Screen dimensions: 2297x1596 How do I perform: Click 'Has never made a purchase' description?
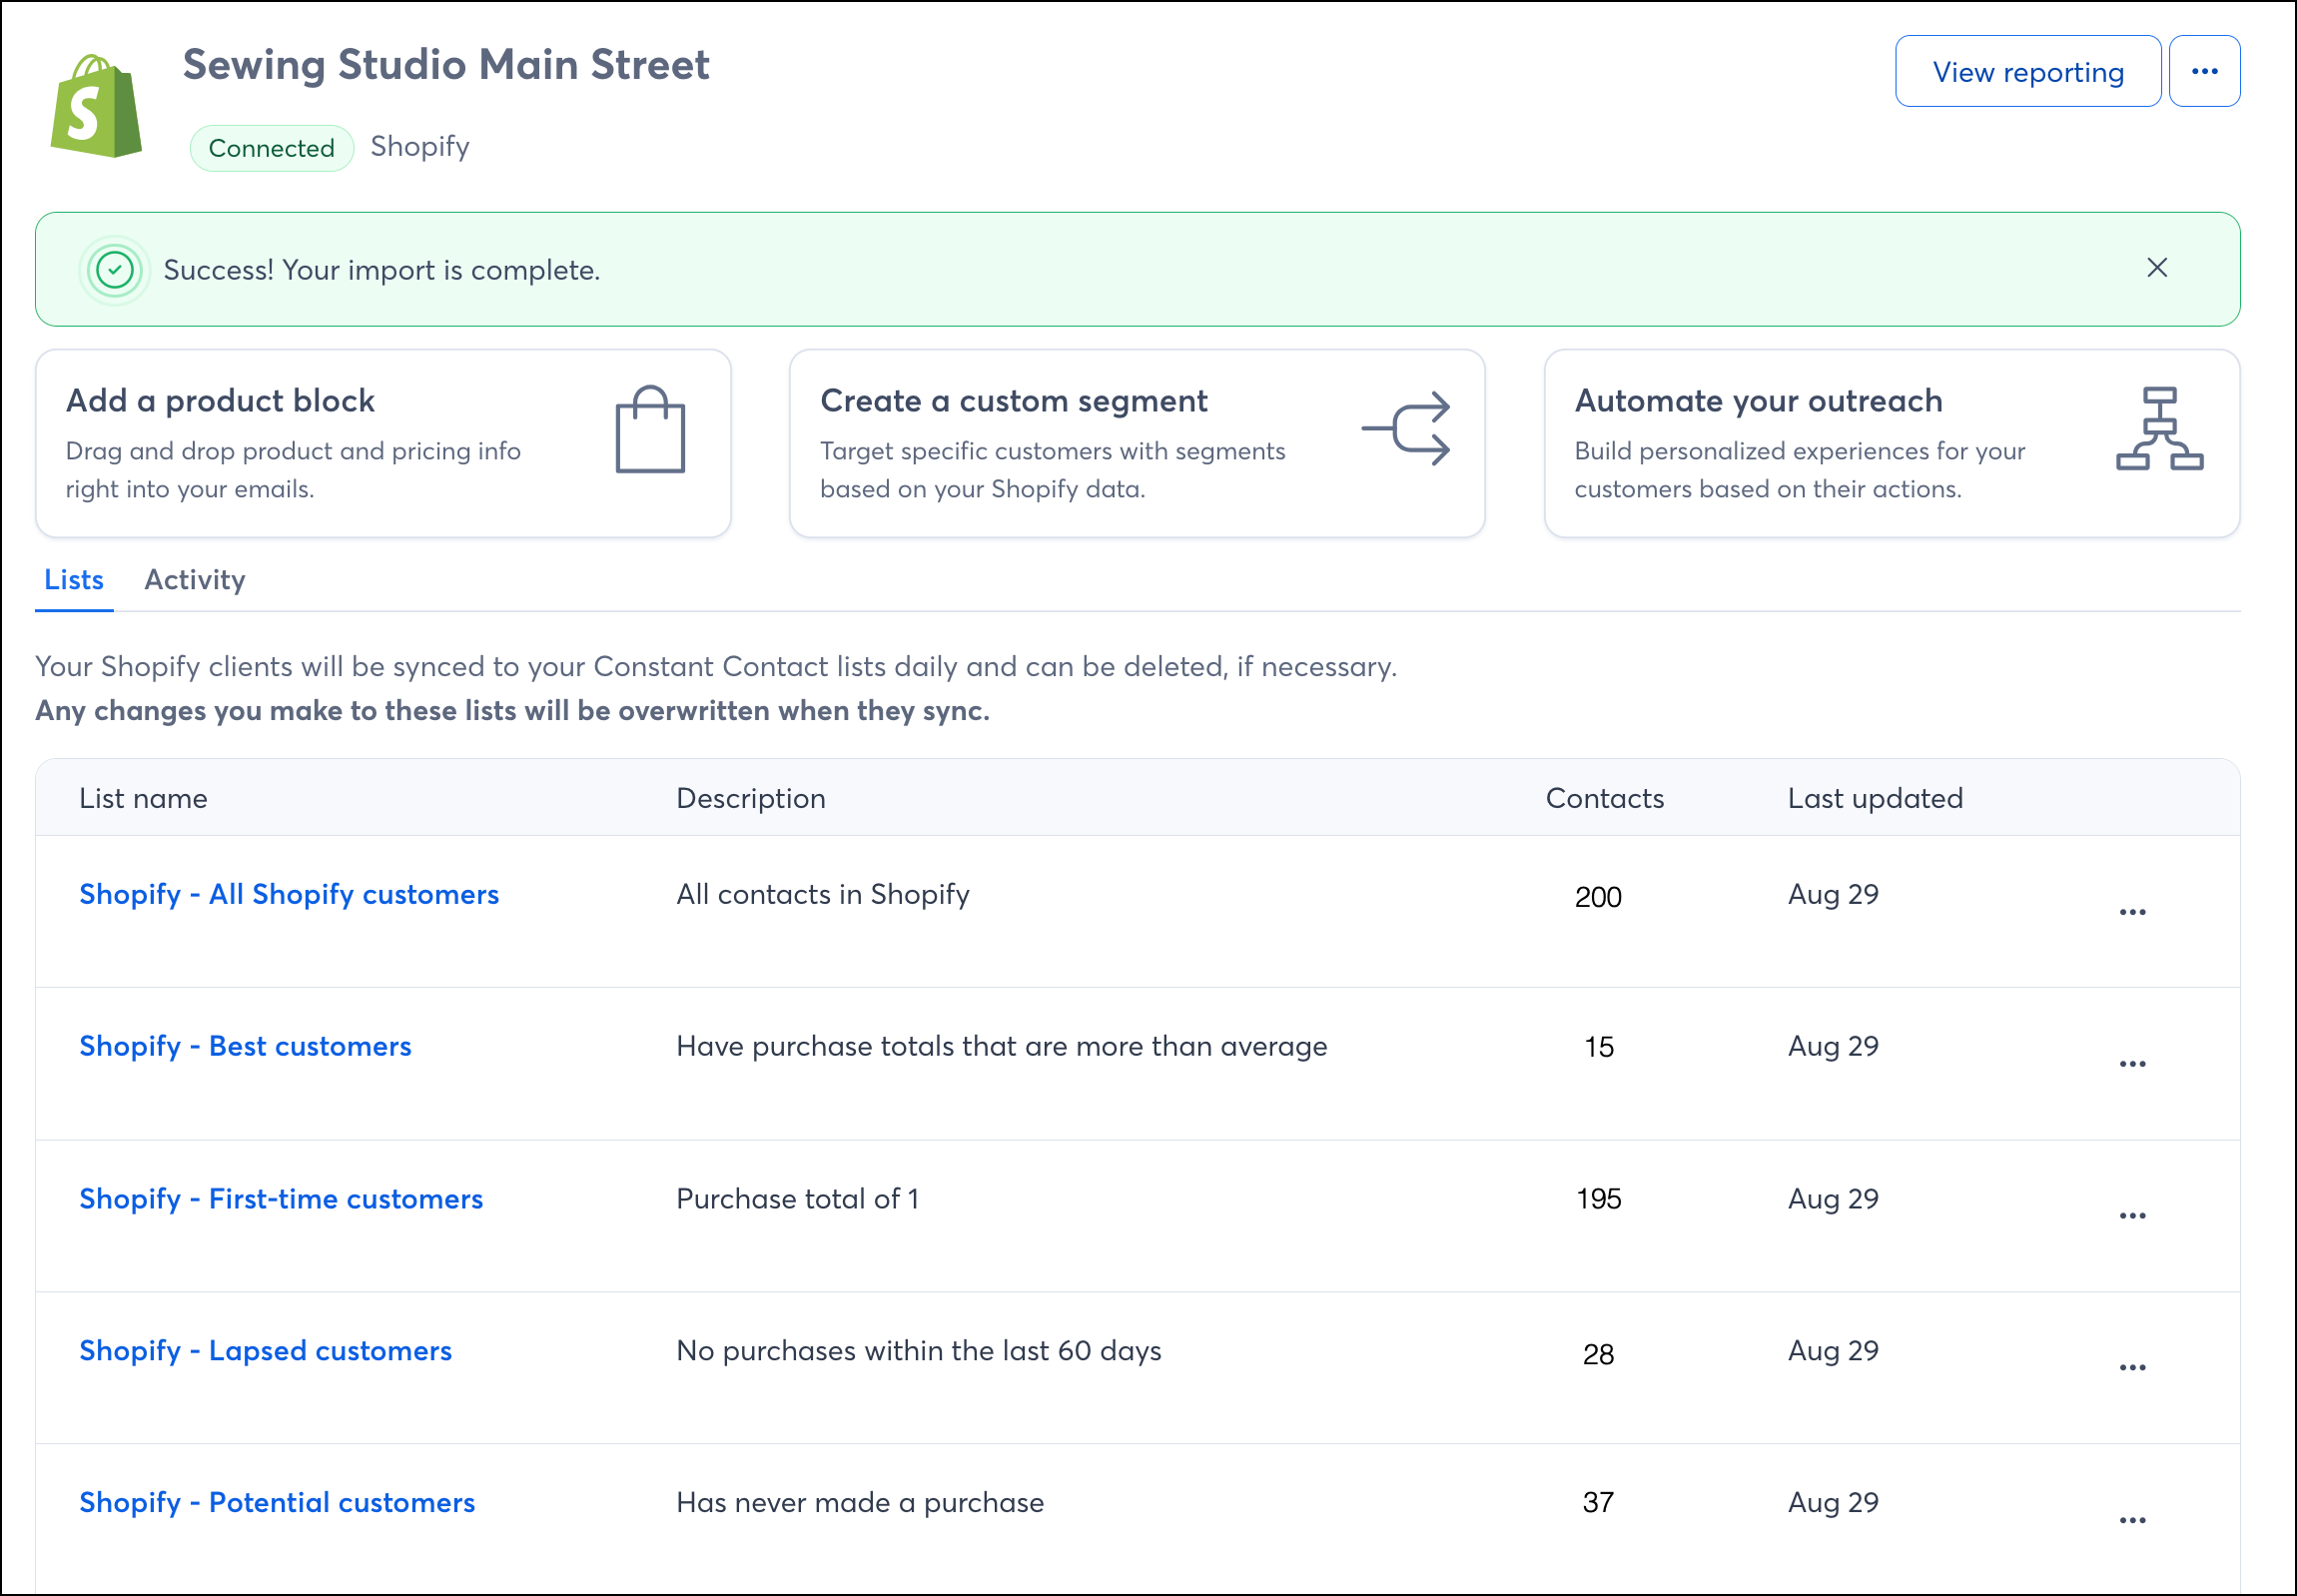(x=860, y=1502)
